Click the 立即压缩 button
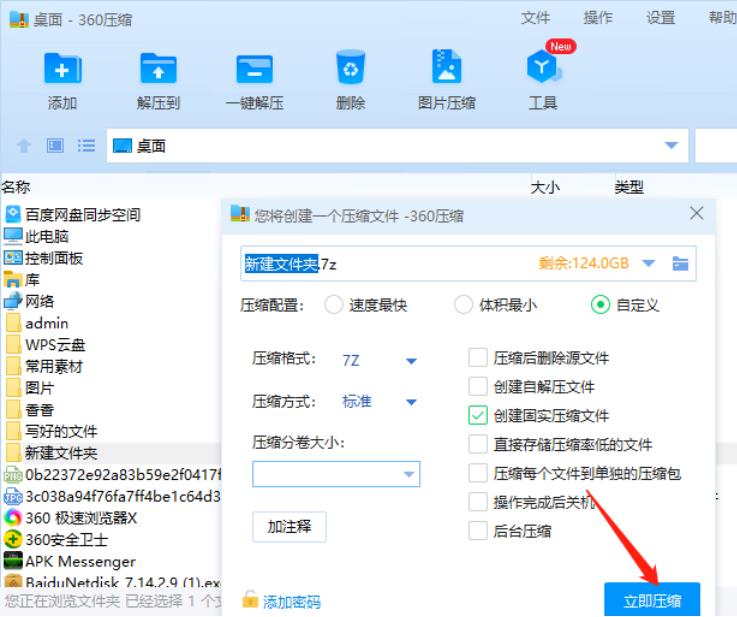 pos(652,600)
